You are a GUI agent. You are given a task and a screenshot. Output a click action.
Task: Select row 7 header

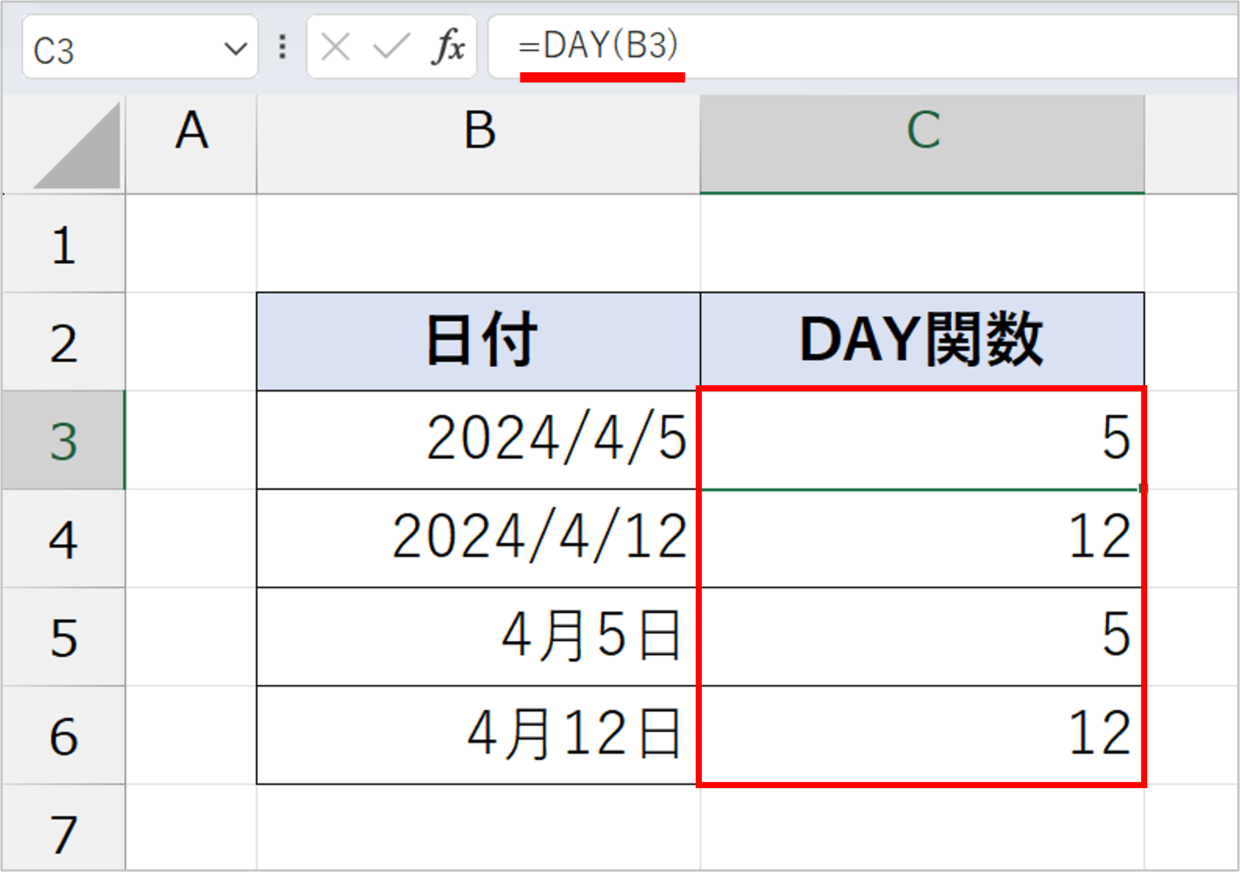pyautogui.click(x=63, y=828)
